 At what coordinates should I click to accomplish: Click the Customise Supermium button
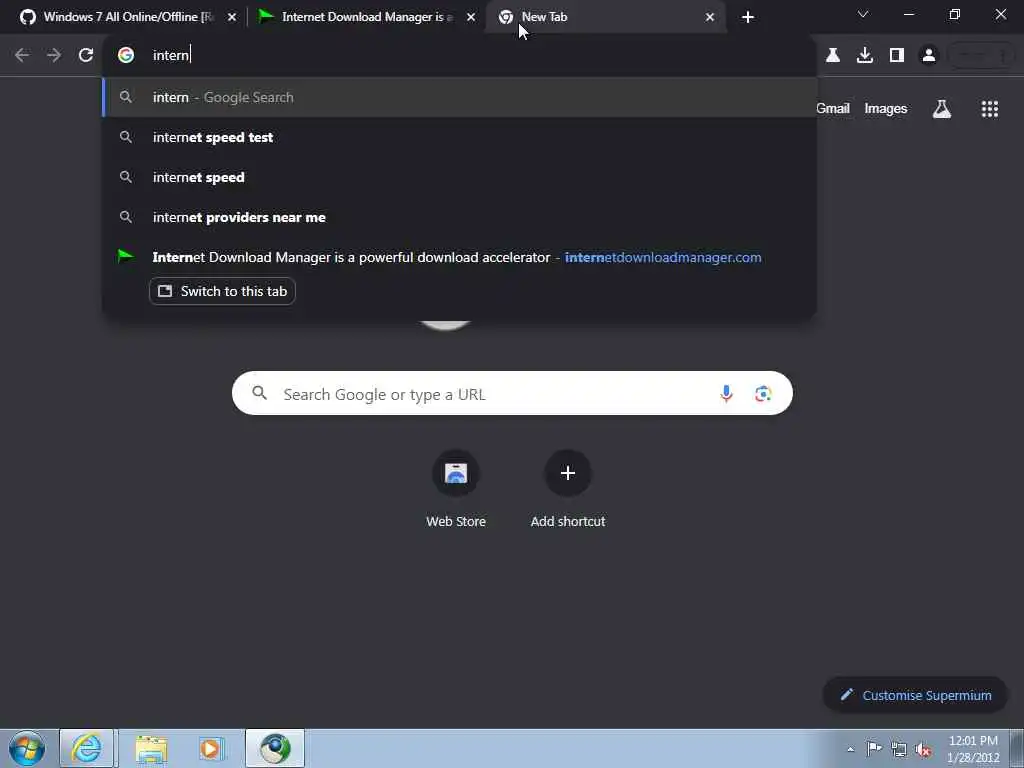916,695
